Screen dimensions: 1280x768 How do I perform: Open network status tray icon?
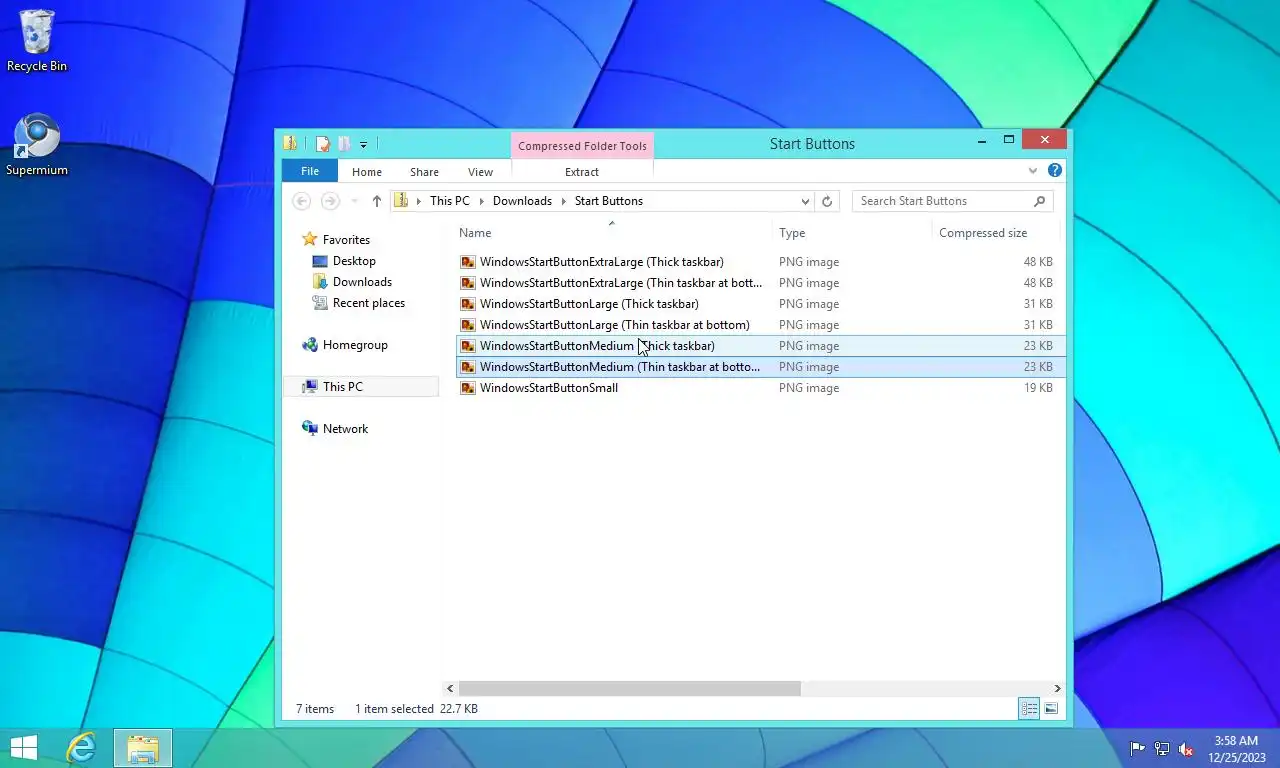coord(1162,748)
